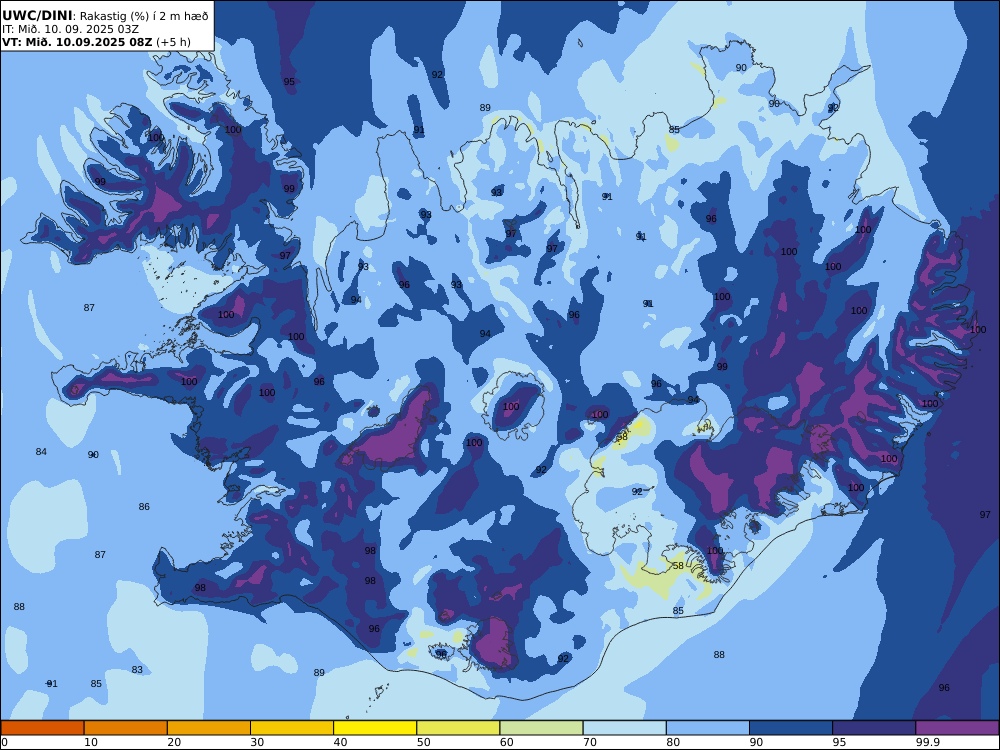This screenshot has height=750, width=1000.
Task: Click the '99.9' legend tick label
Action: point(926,742)
